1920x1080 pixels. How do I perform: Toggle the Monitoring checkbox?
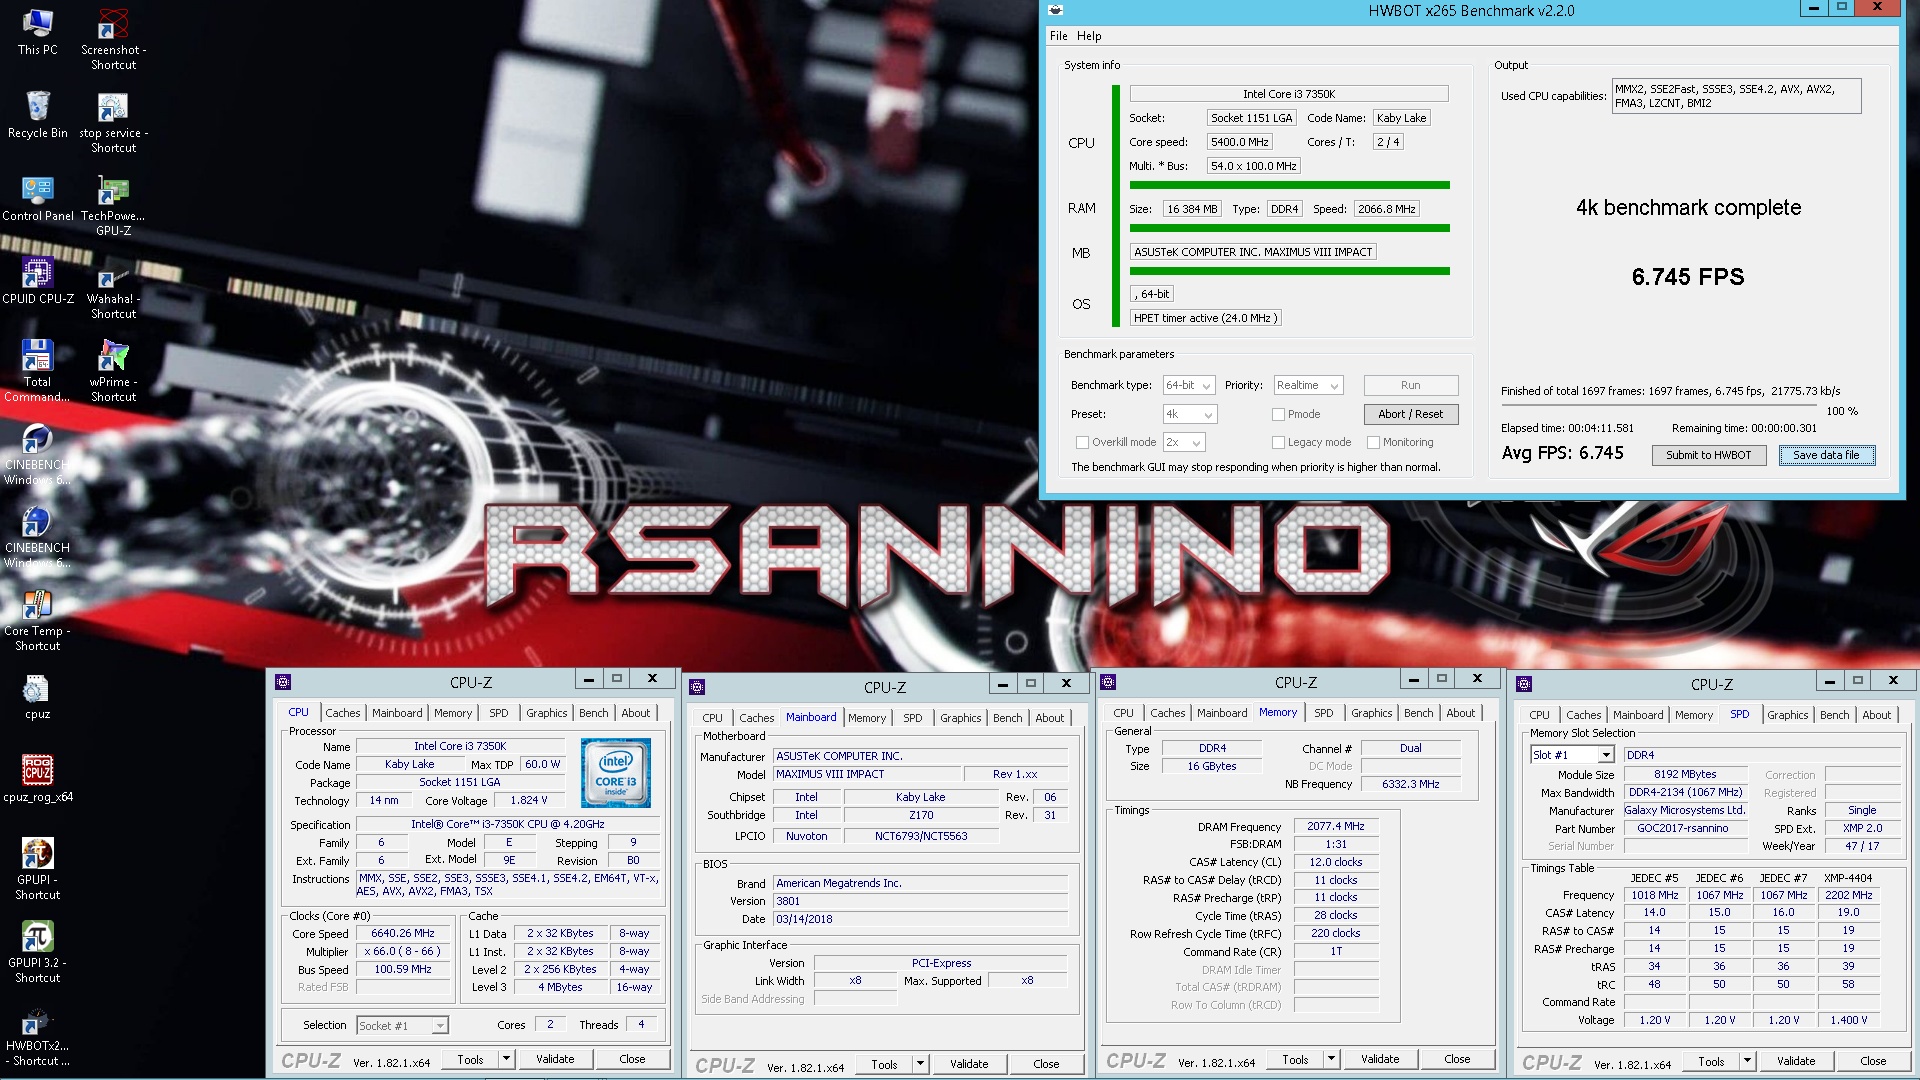1373,442
